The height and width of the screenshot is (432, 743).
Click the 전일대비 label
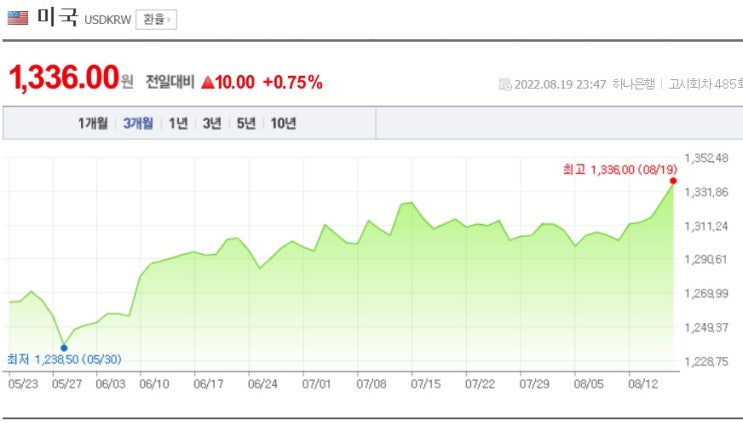pyautogui.click(x=170, y=82)
